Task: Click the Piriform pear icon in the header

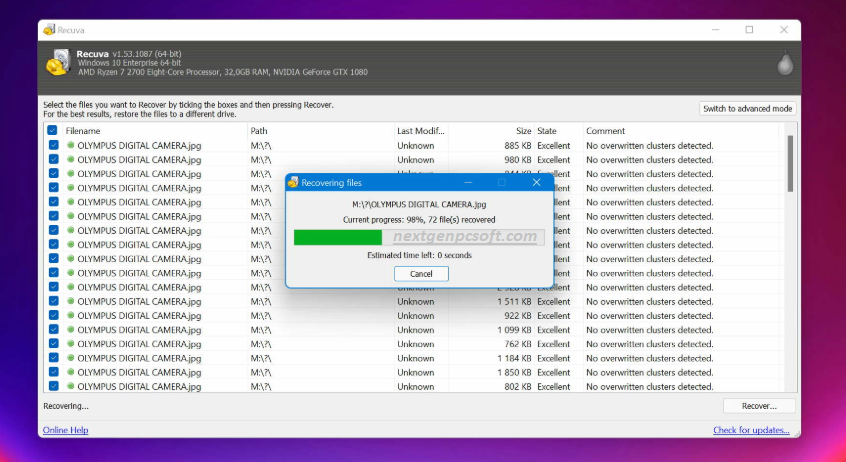Action: pyautogui.click(x=785, y=63)
